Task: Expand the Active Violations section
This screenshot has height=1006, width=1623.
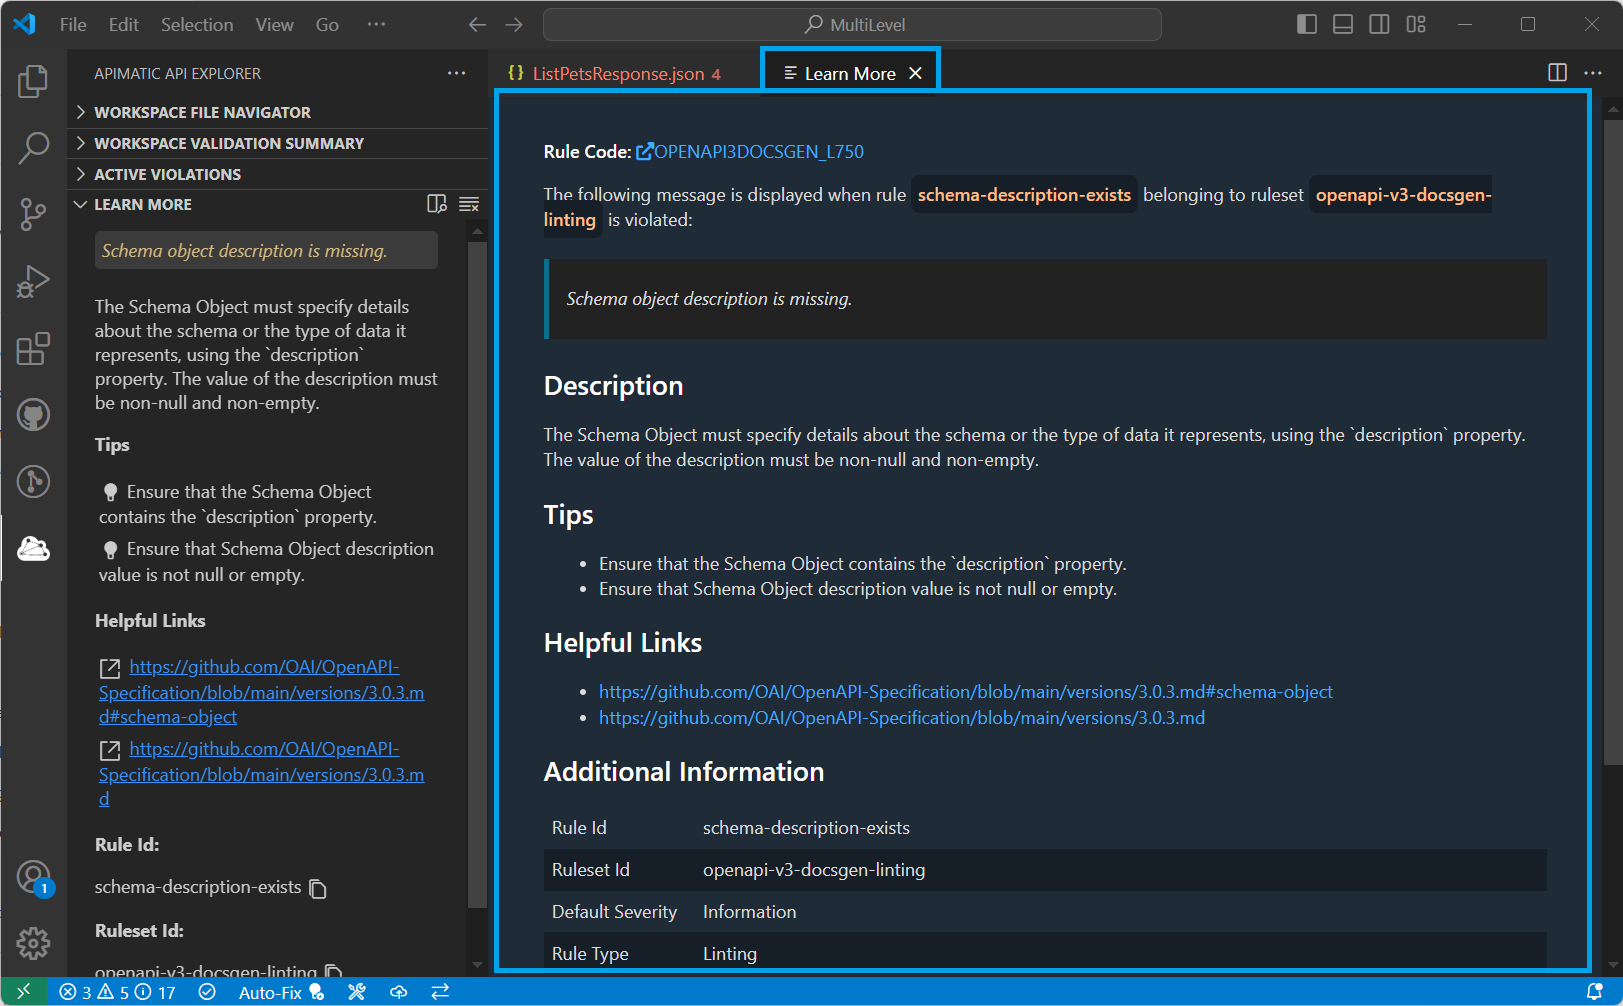Action: coord(278,174)
